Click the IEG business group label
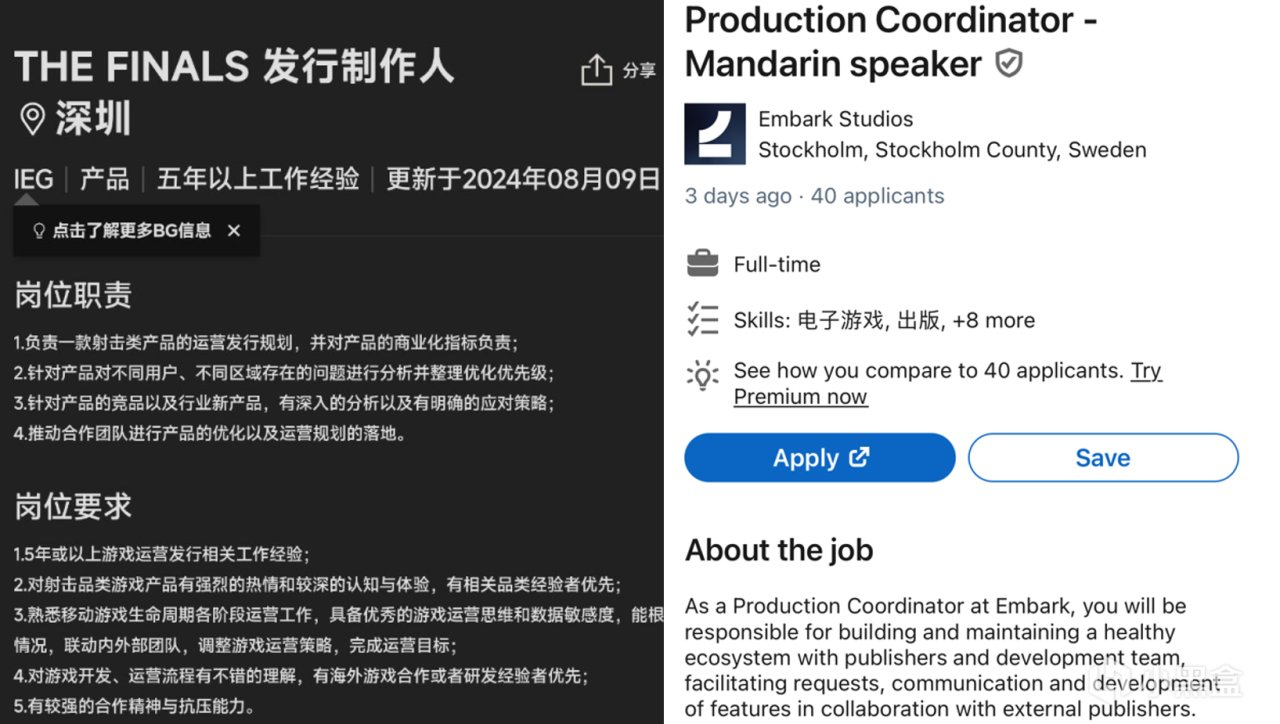The height and width of the screenshot is (724, 1280). (x=33, y=179)
